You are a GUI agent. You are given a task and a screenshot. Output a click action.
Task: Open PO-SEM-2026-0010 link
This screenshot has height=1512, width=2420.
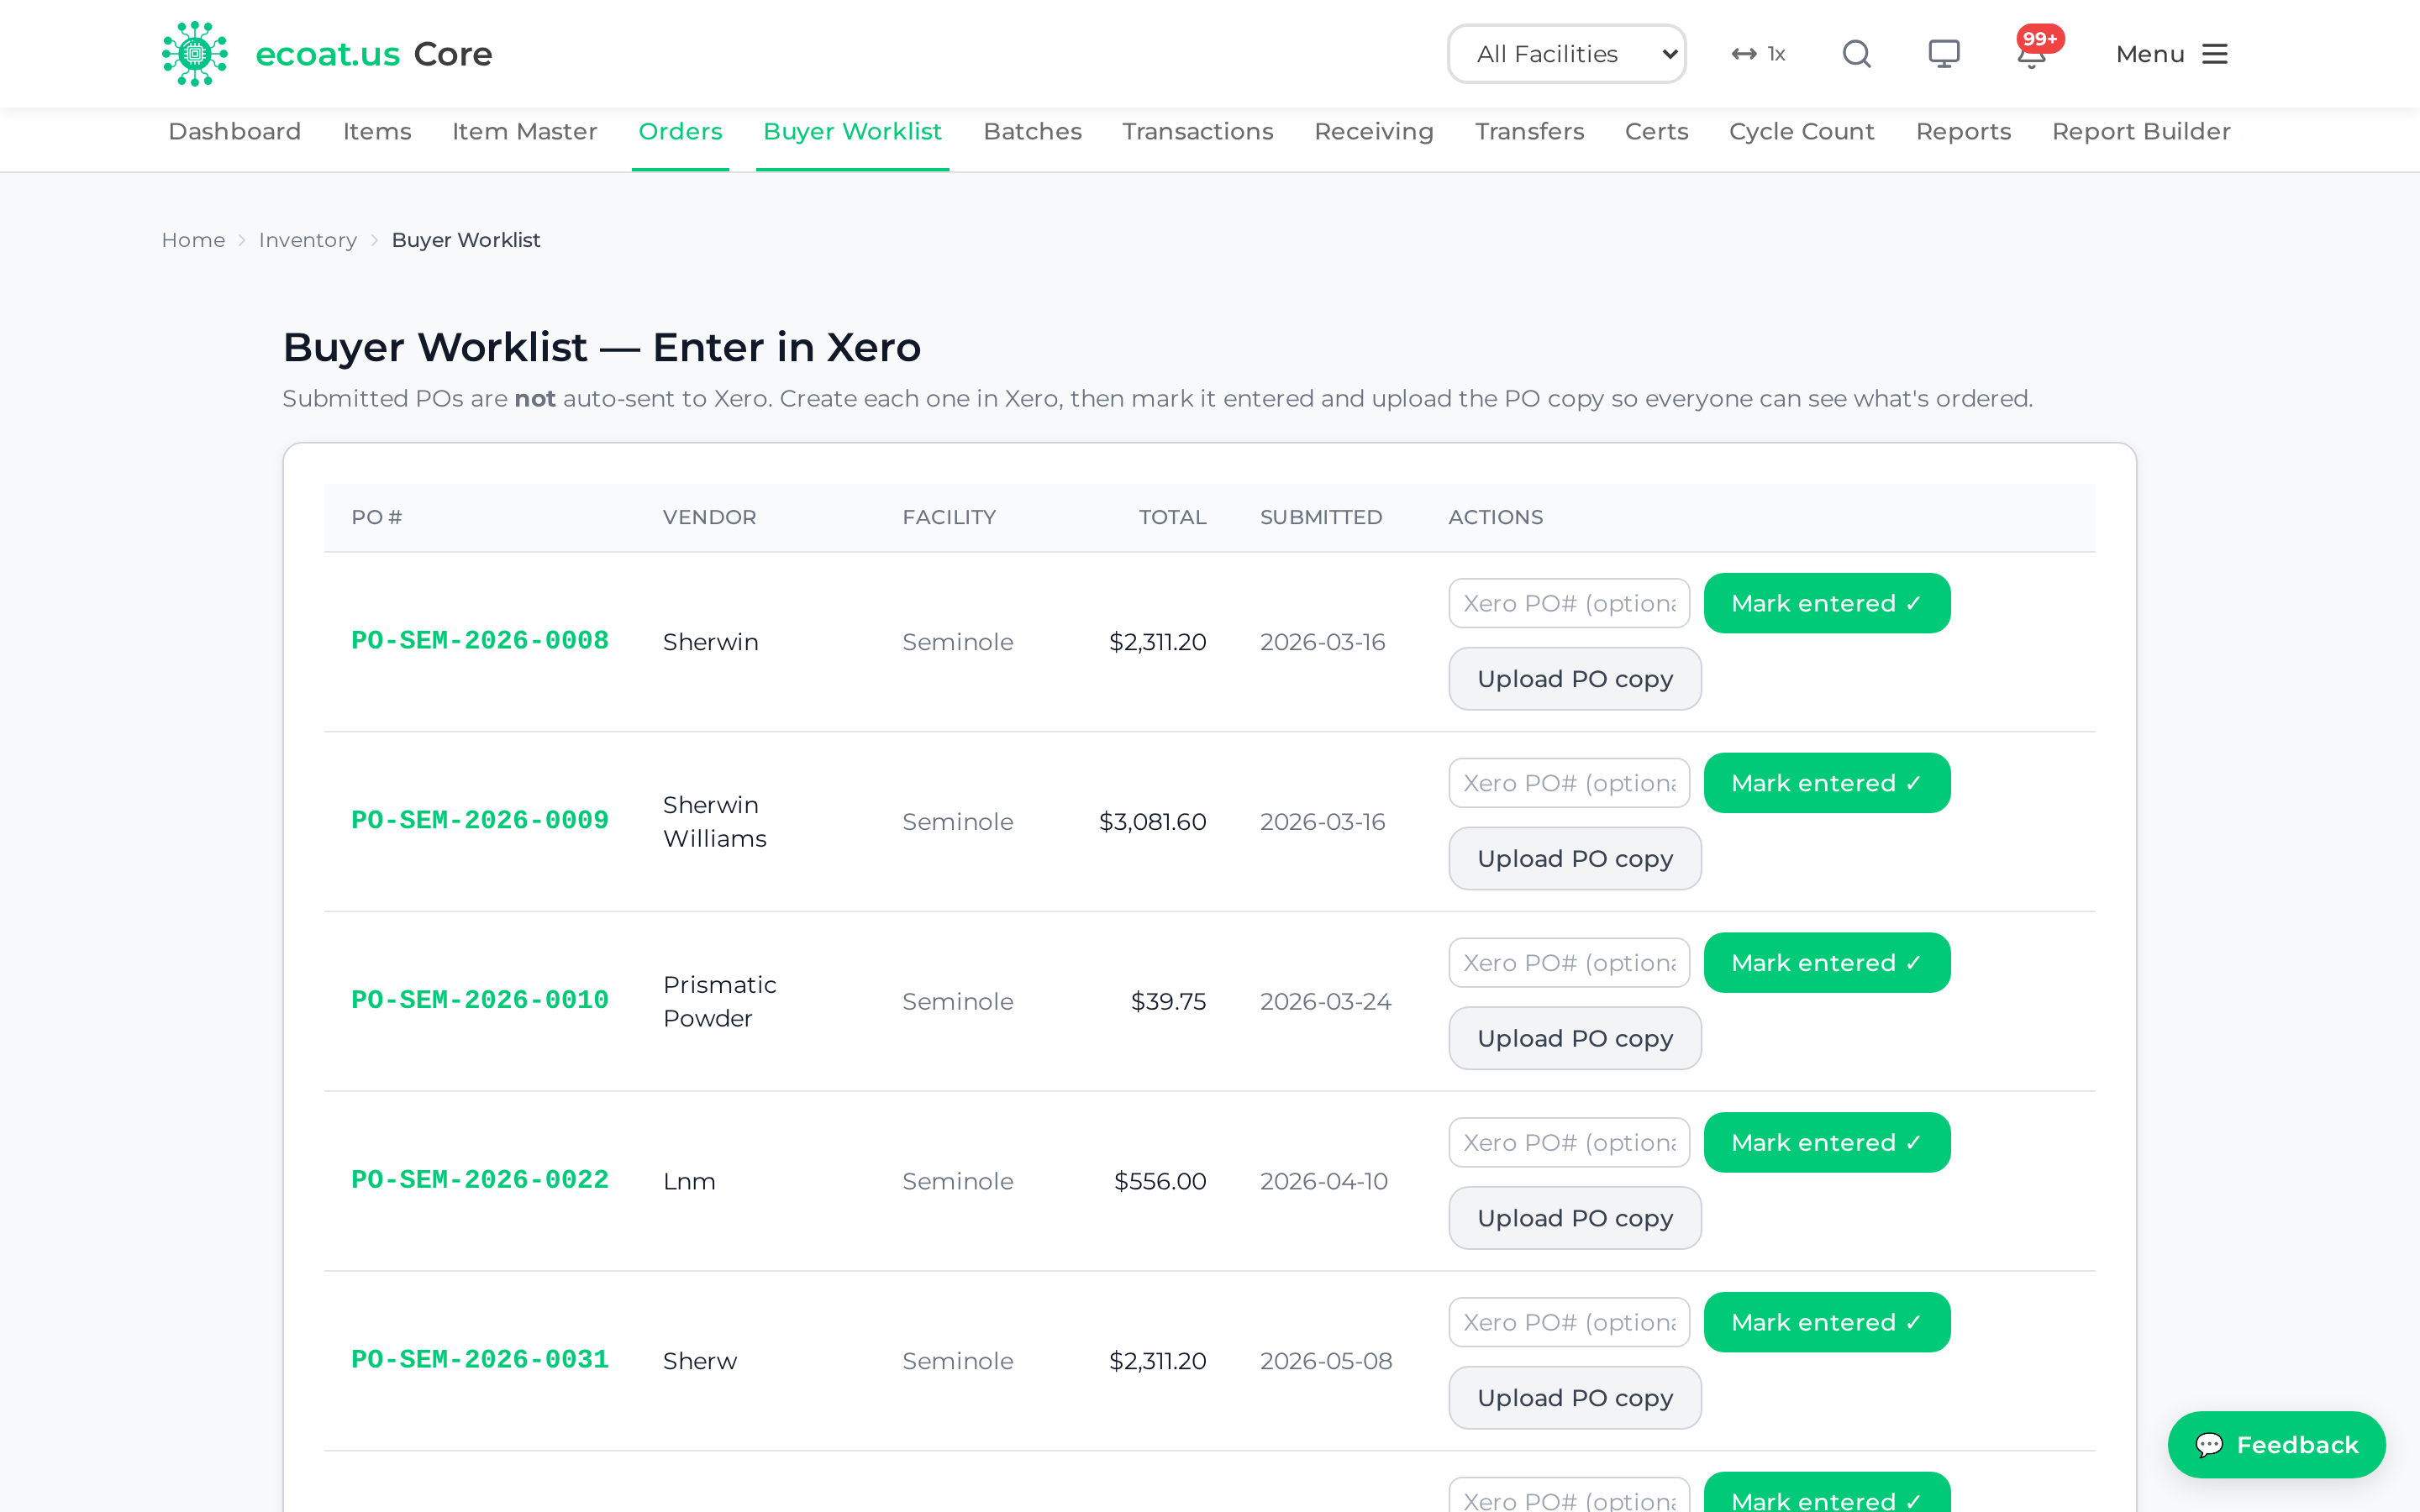480,1001
